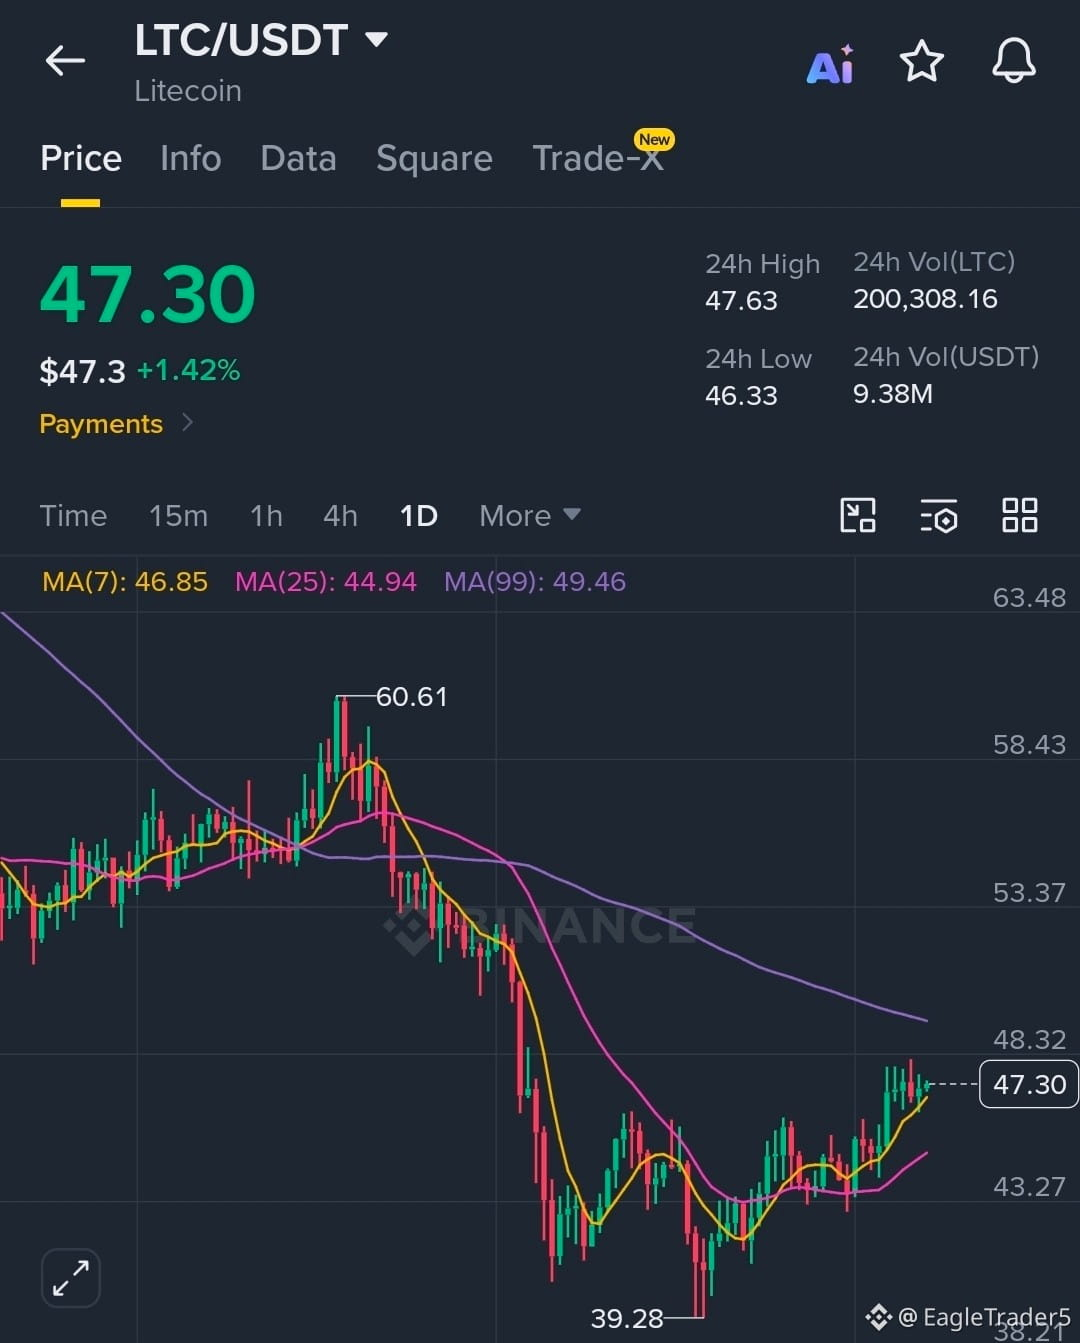Click the Litecoin subtitle
1080x1343 pixels.
pos(188,91)
